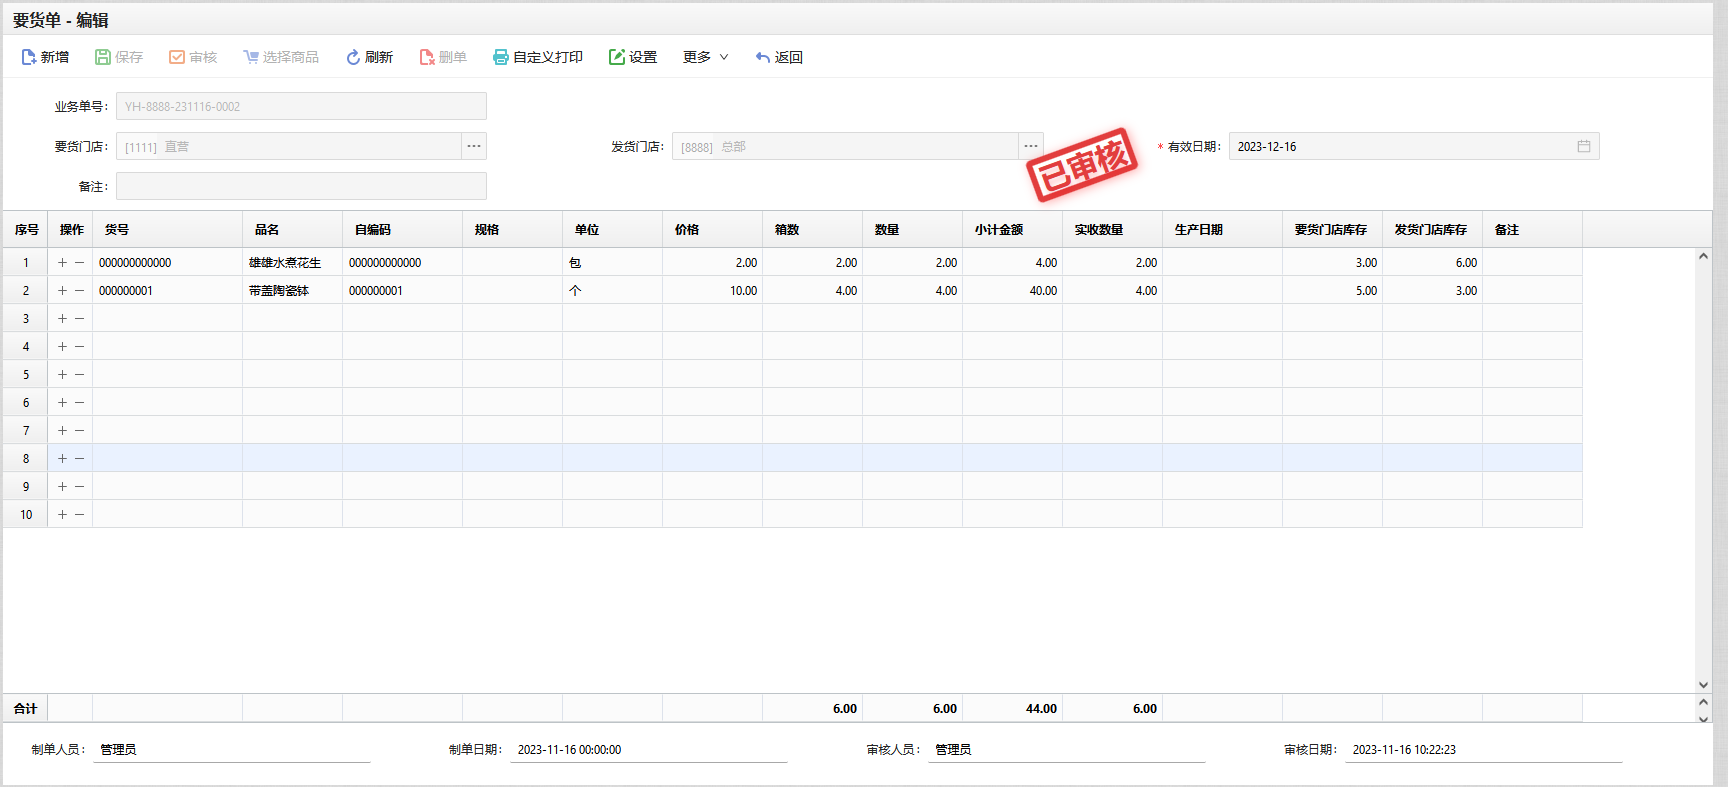Open 设置 settings
The width and height of the screenshot is (1728, 787).
(633, 57)
